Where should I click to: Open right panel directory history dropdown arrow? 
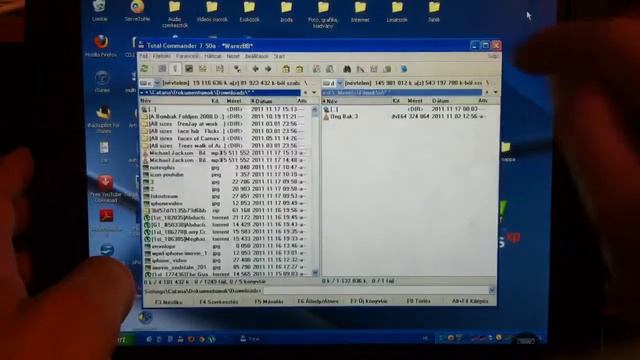coord(496,92)
